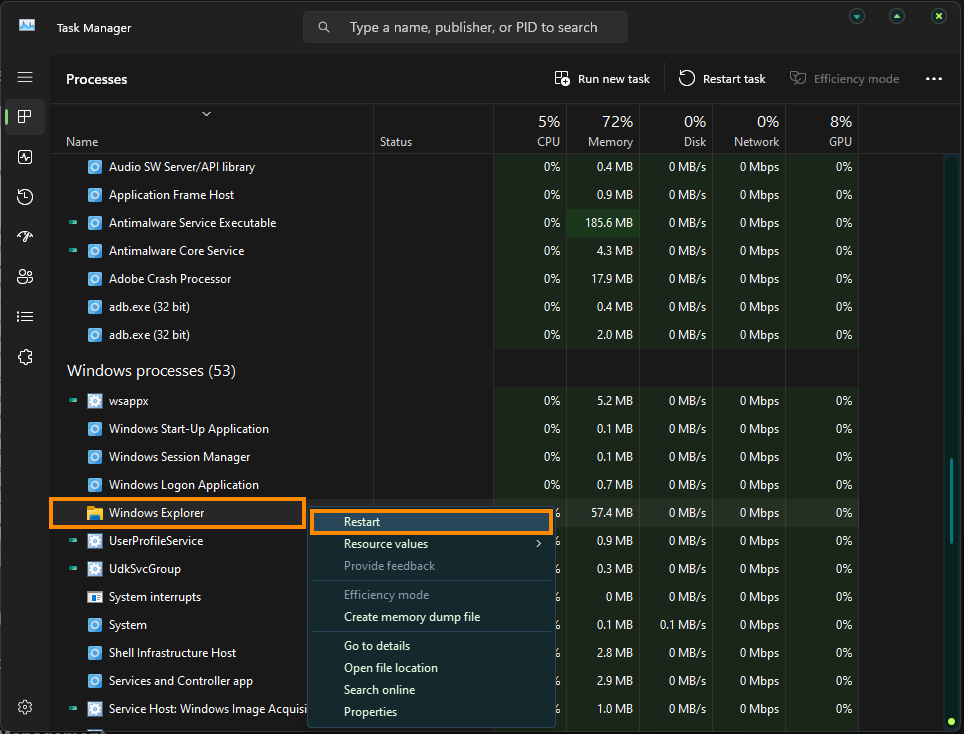Image resolution: width=964 pixels, height=734 pixels.
Task: Expand the UdkSvcGroup group
Action: click(73, 569)
